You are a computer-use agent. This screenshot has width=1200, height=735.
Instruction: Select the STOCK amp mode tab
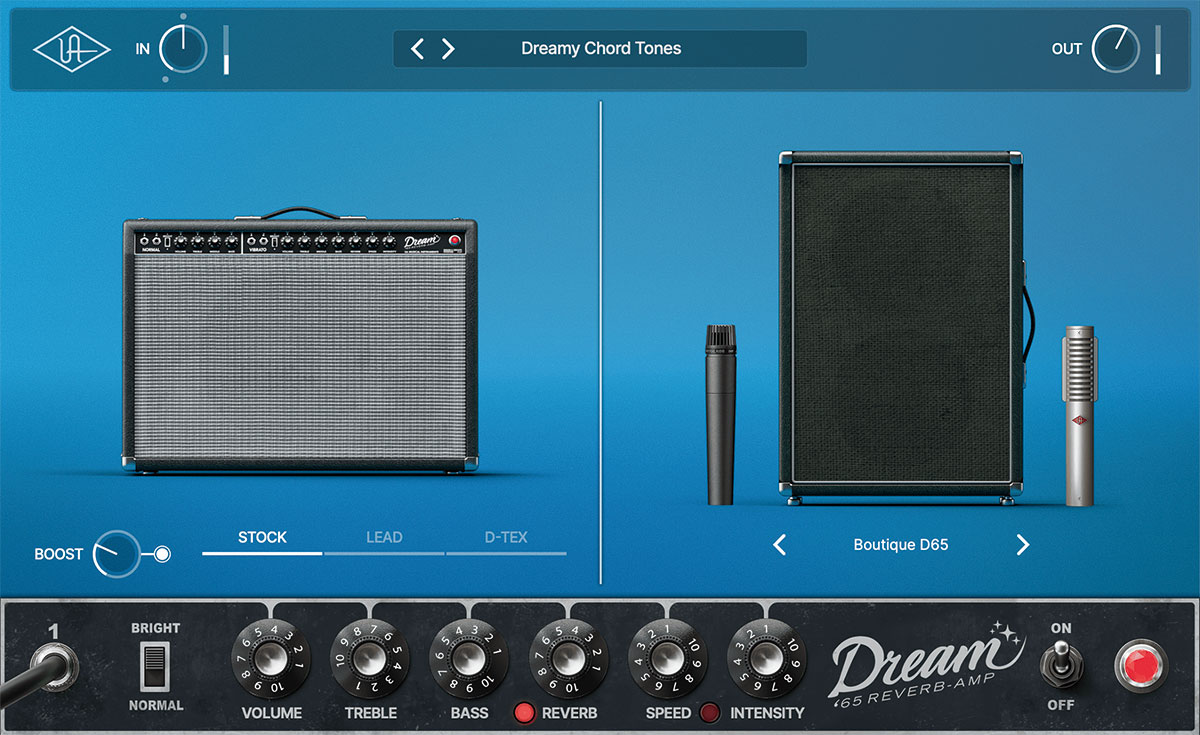[x=262, y=538]
